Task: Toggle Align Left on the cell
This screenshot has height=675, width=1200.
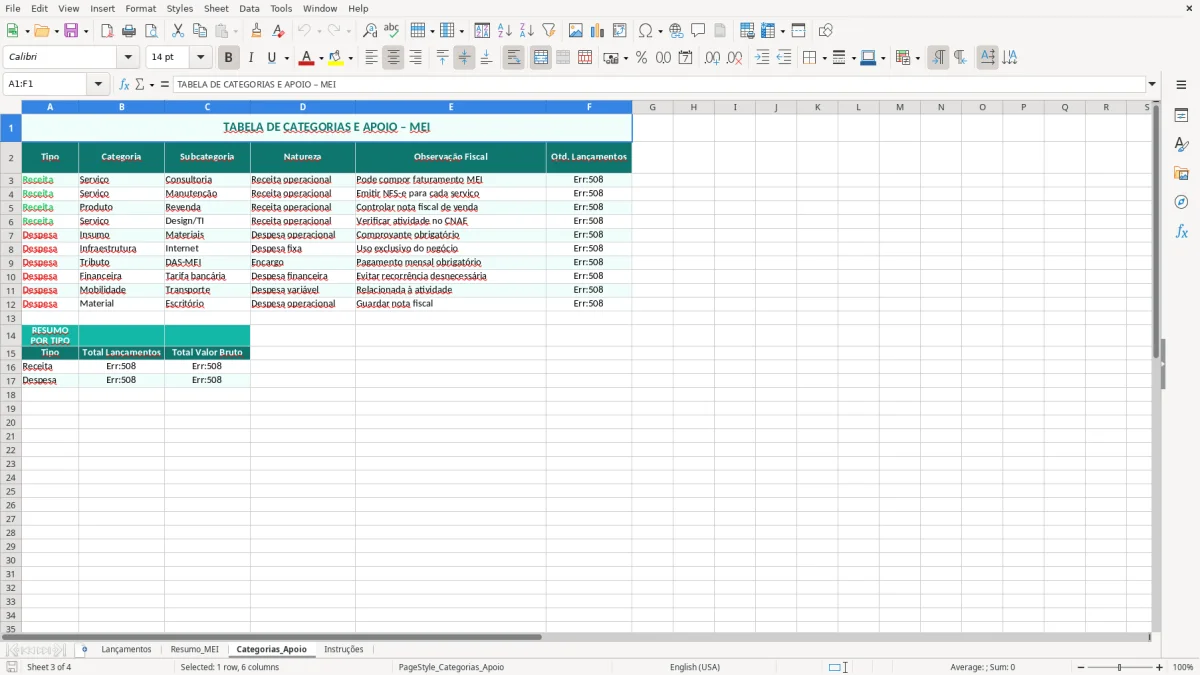Action: pos(371,58)
